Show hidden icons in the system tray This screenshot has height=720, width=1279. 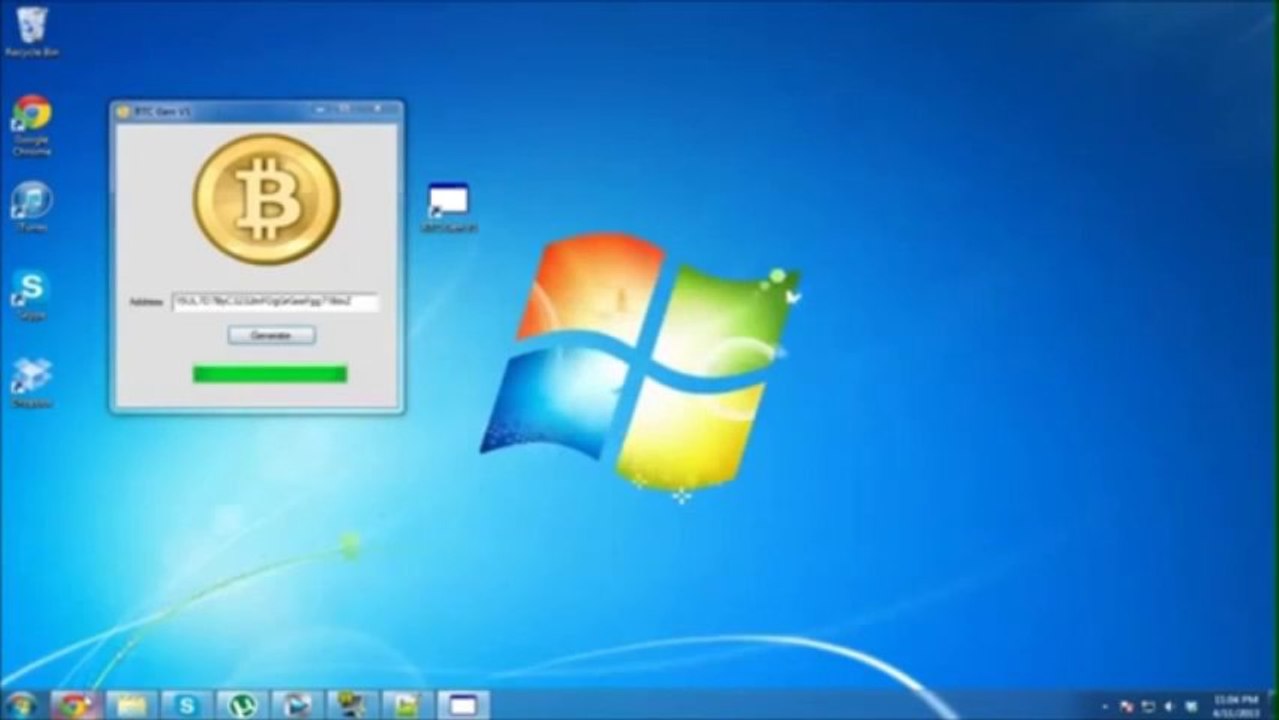point(1105,707)
